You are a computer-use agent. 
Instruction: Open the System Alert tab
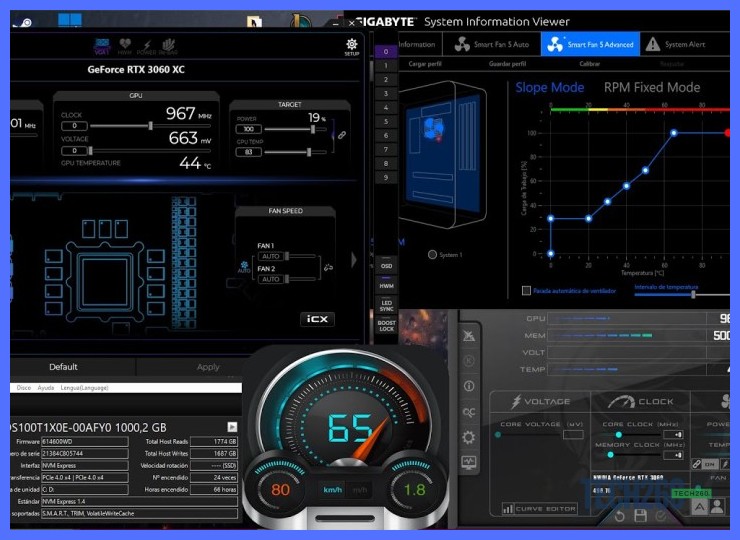coord(676,44)
